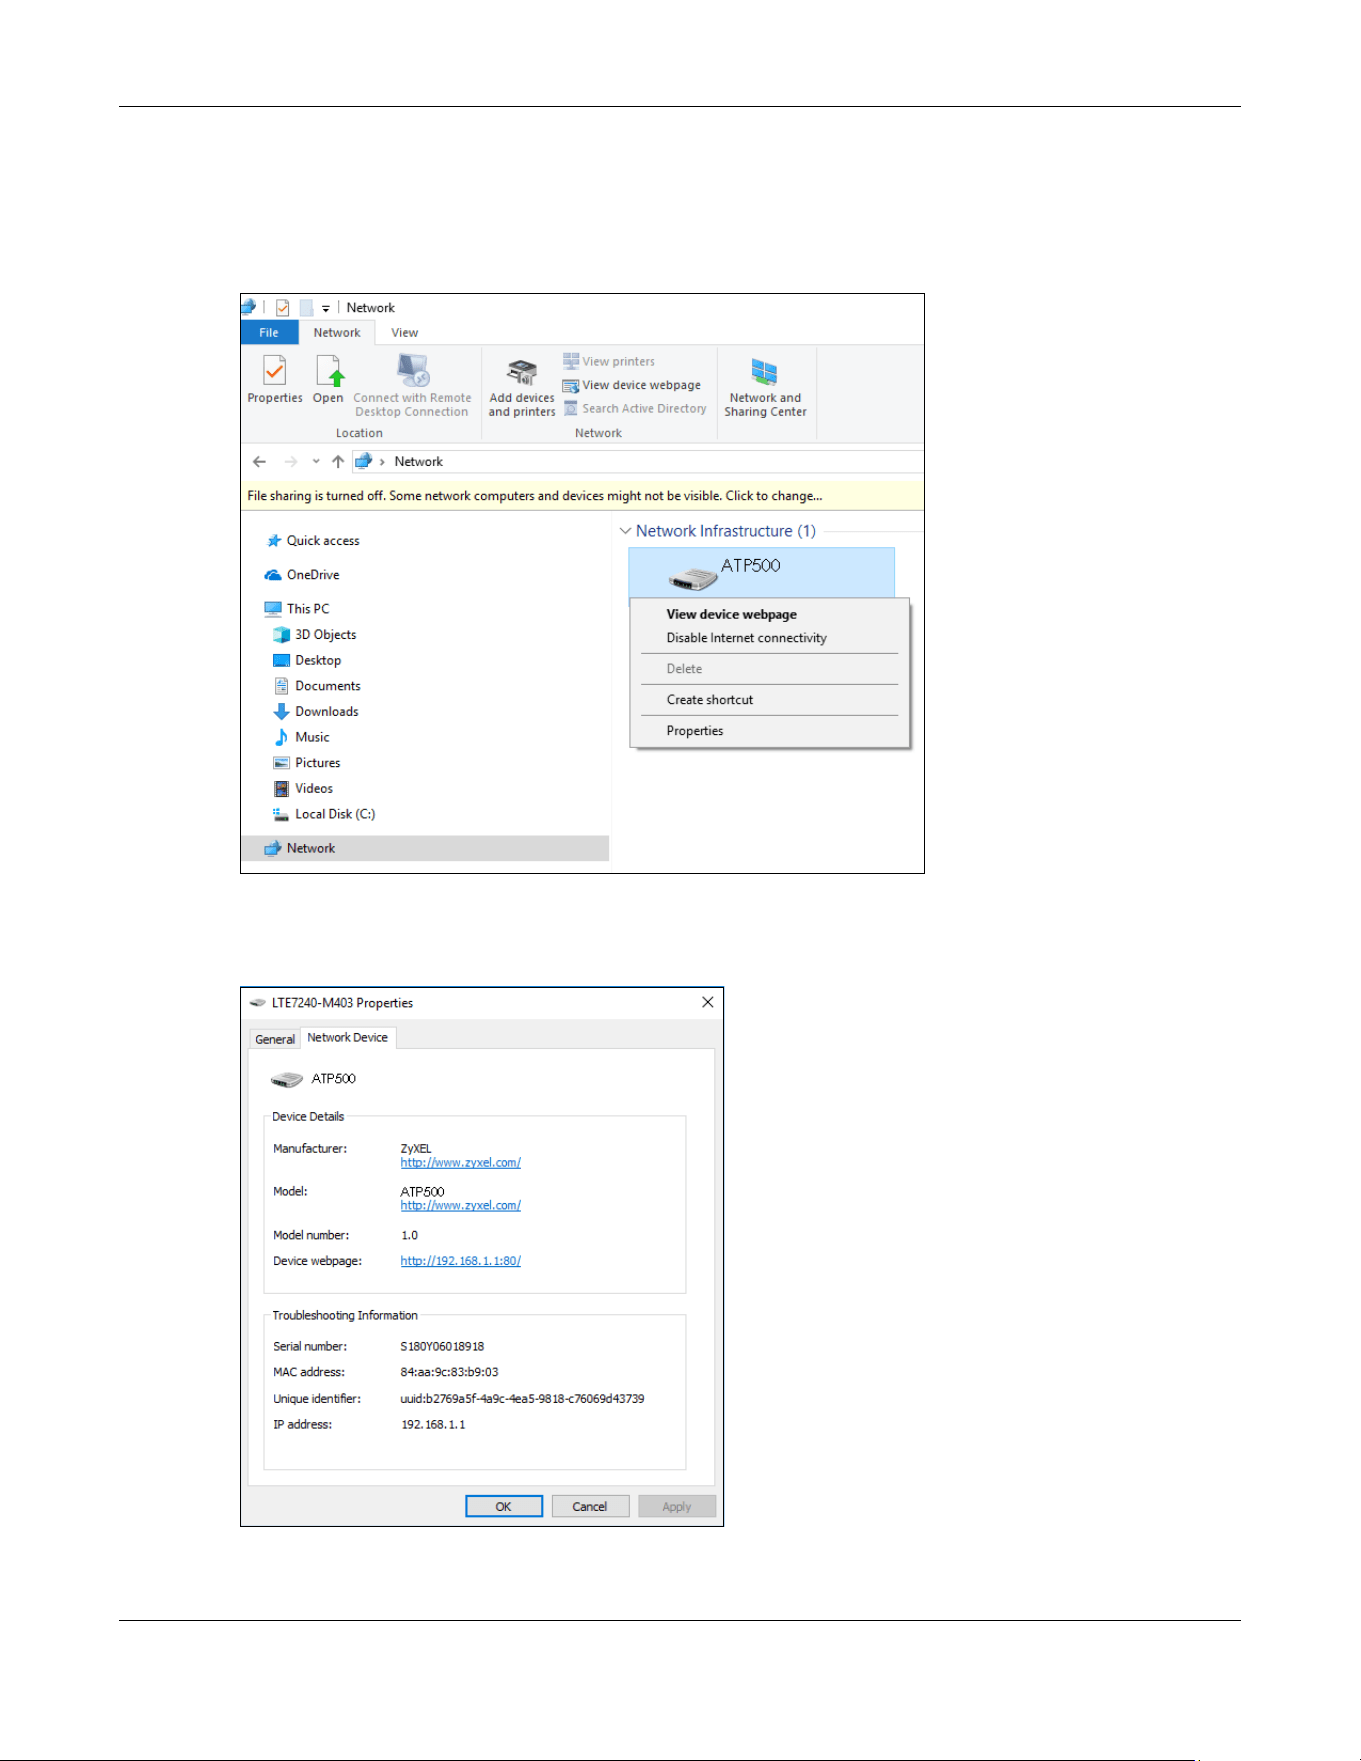Choose Properties from the context menu
The width and height of the screenshot is (1361, 1761).
click(769, 731)
